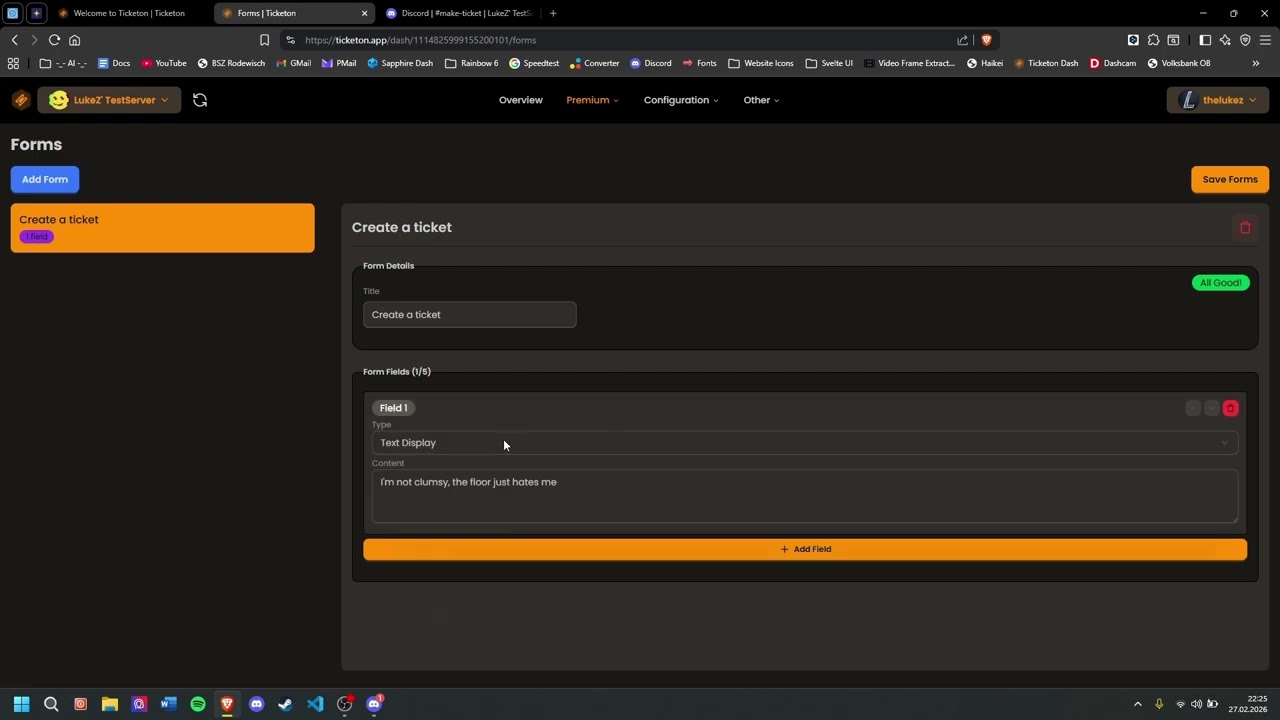This screenshot has width=1280, height=720.
Task: Open the bookmarks apps grid icon
Action: click(13, 63)
